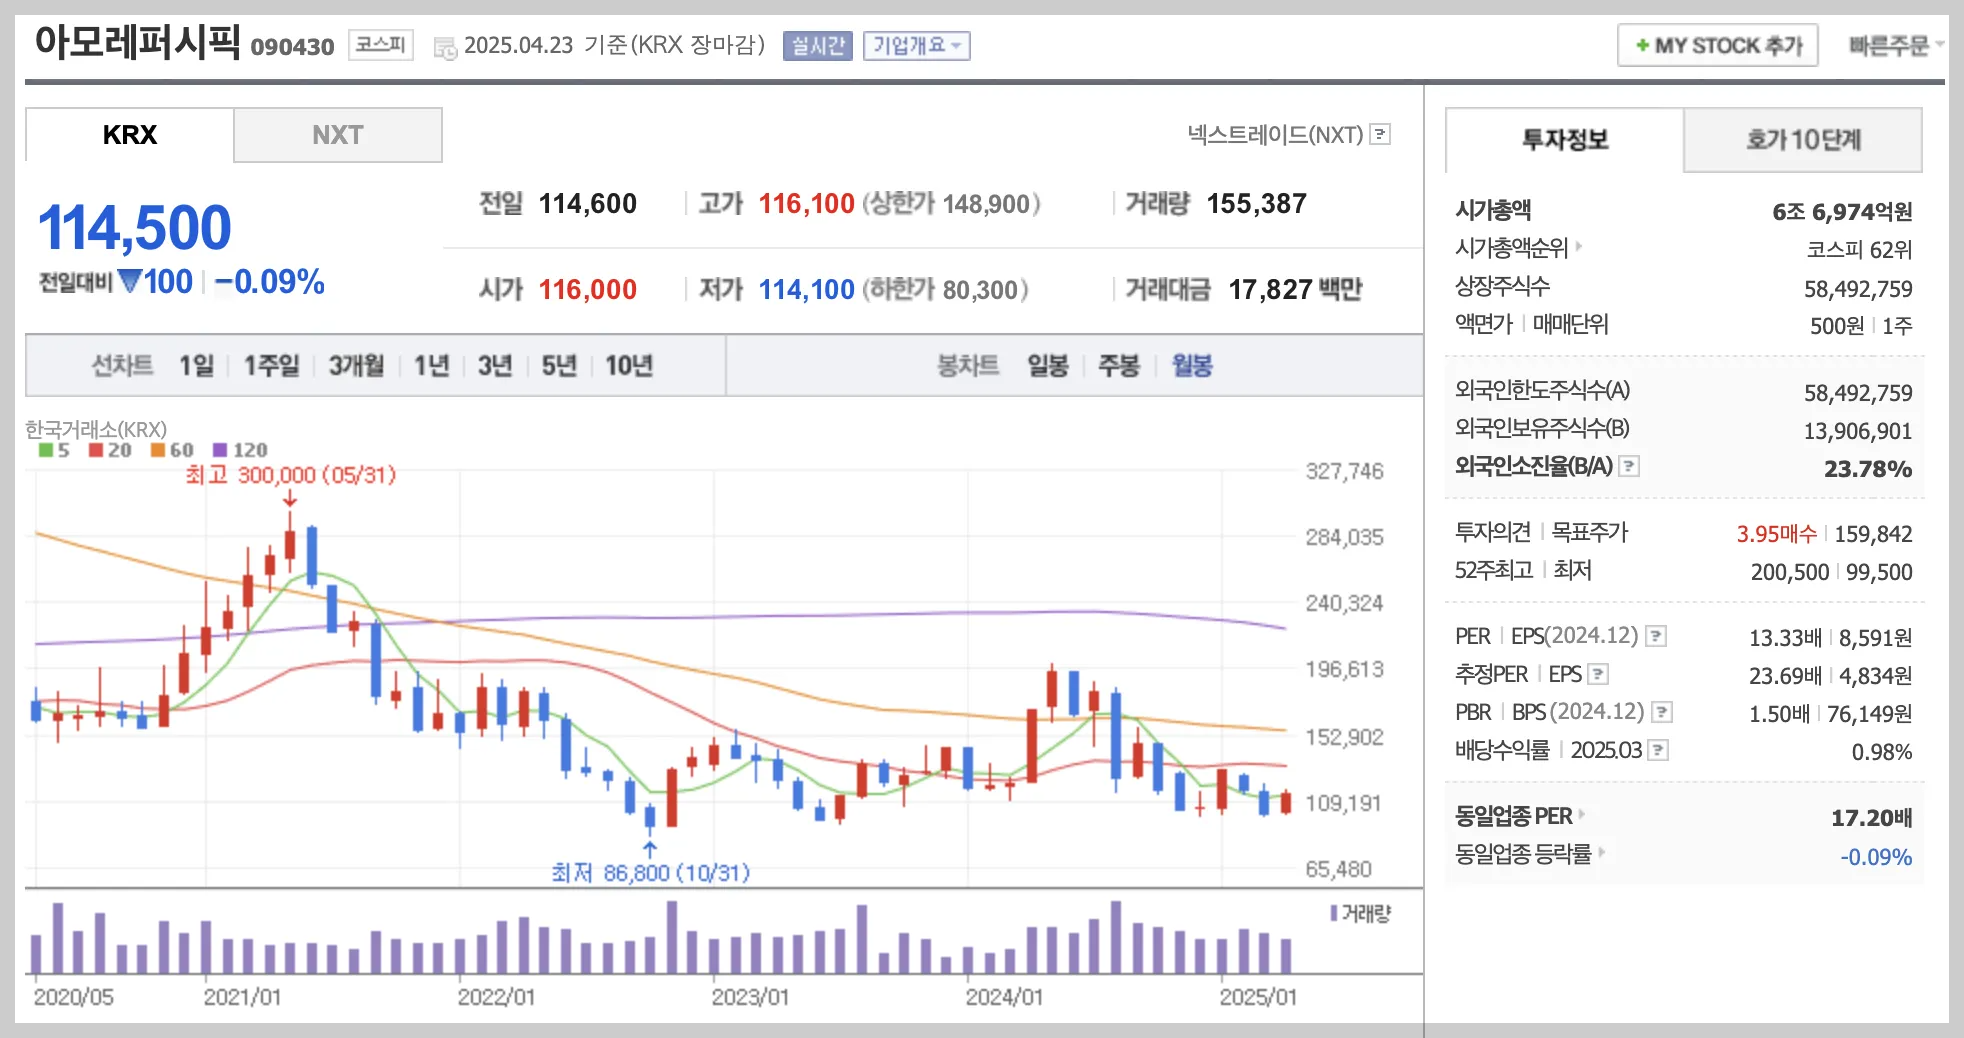Click the 시가총액 value 6조 6,974억원
The height and width of the screenshot is (1038, 1964).
click(1842, 212)
